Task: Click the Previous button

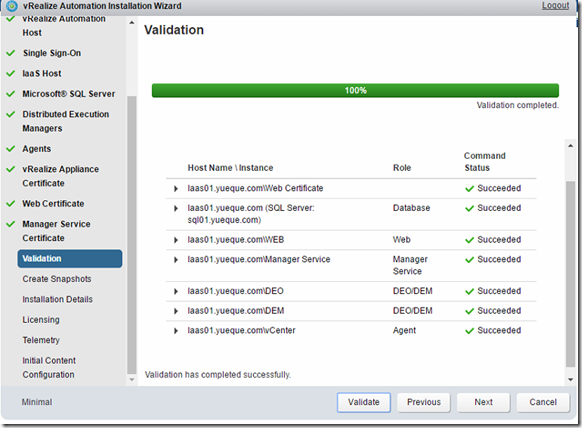Action: [x=424, y=402]
